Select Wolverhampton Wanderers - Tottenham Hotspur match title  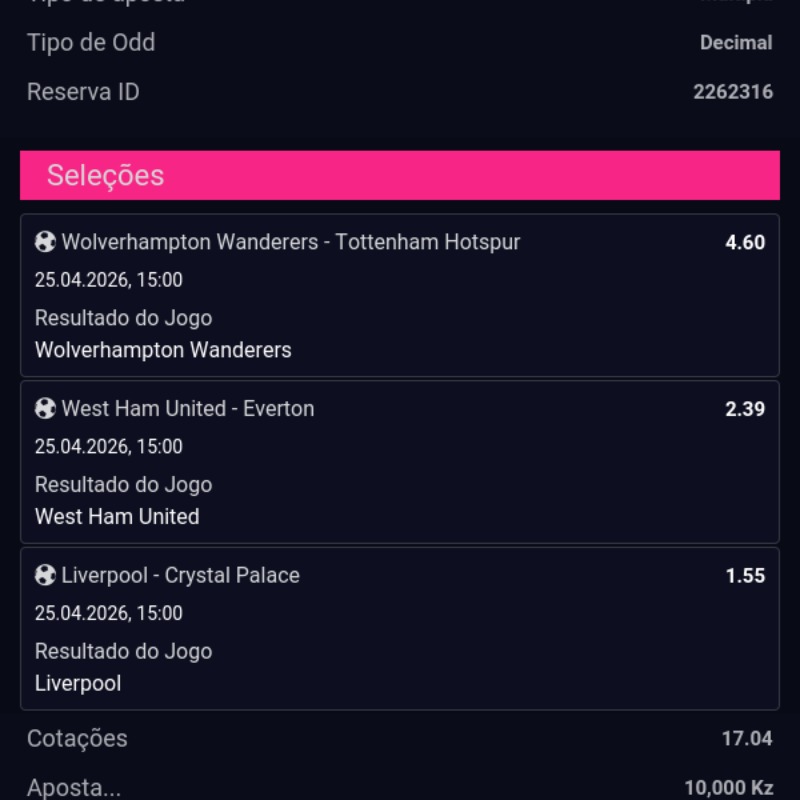tap(291, 242)
